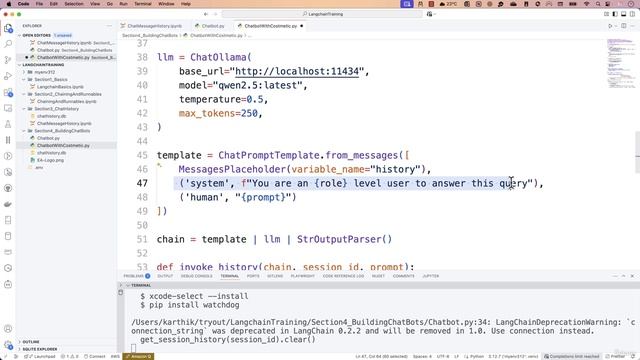Collapse Section2_ChainingAndRunnables folder
640x360 pixels.
tap(68, 94)
